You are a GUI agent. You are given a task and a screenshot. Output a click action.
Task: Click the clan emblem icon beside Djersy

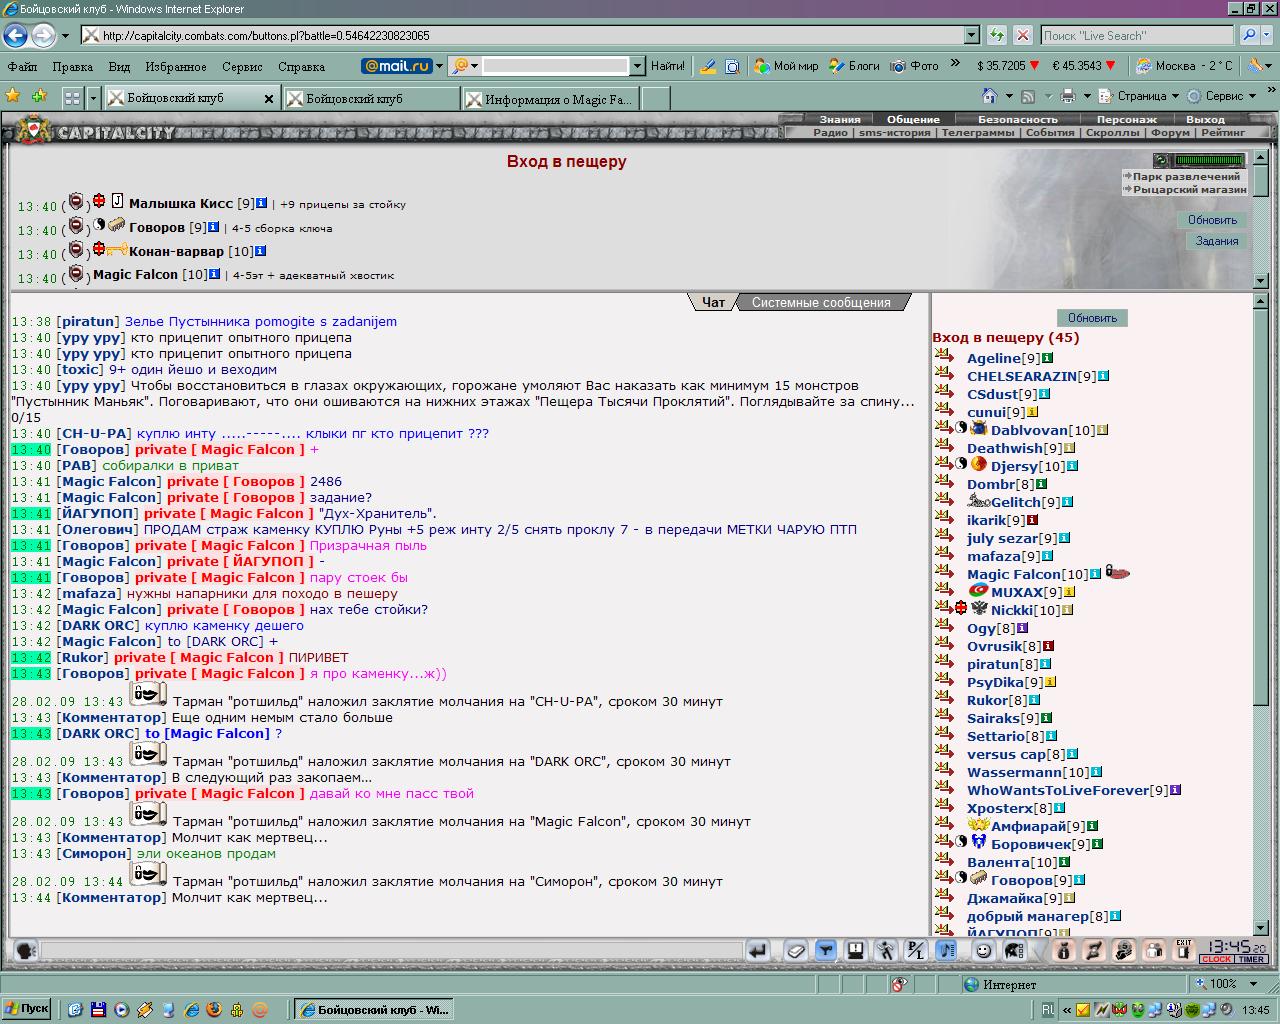click(979, 464)
